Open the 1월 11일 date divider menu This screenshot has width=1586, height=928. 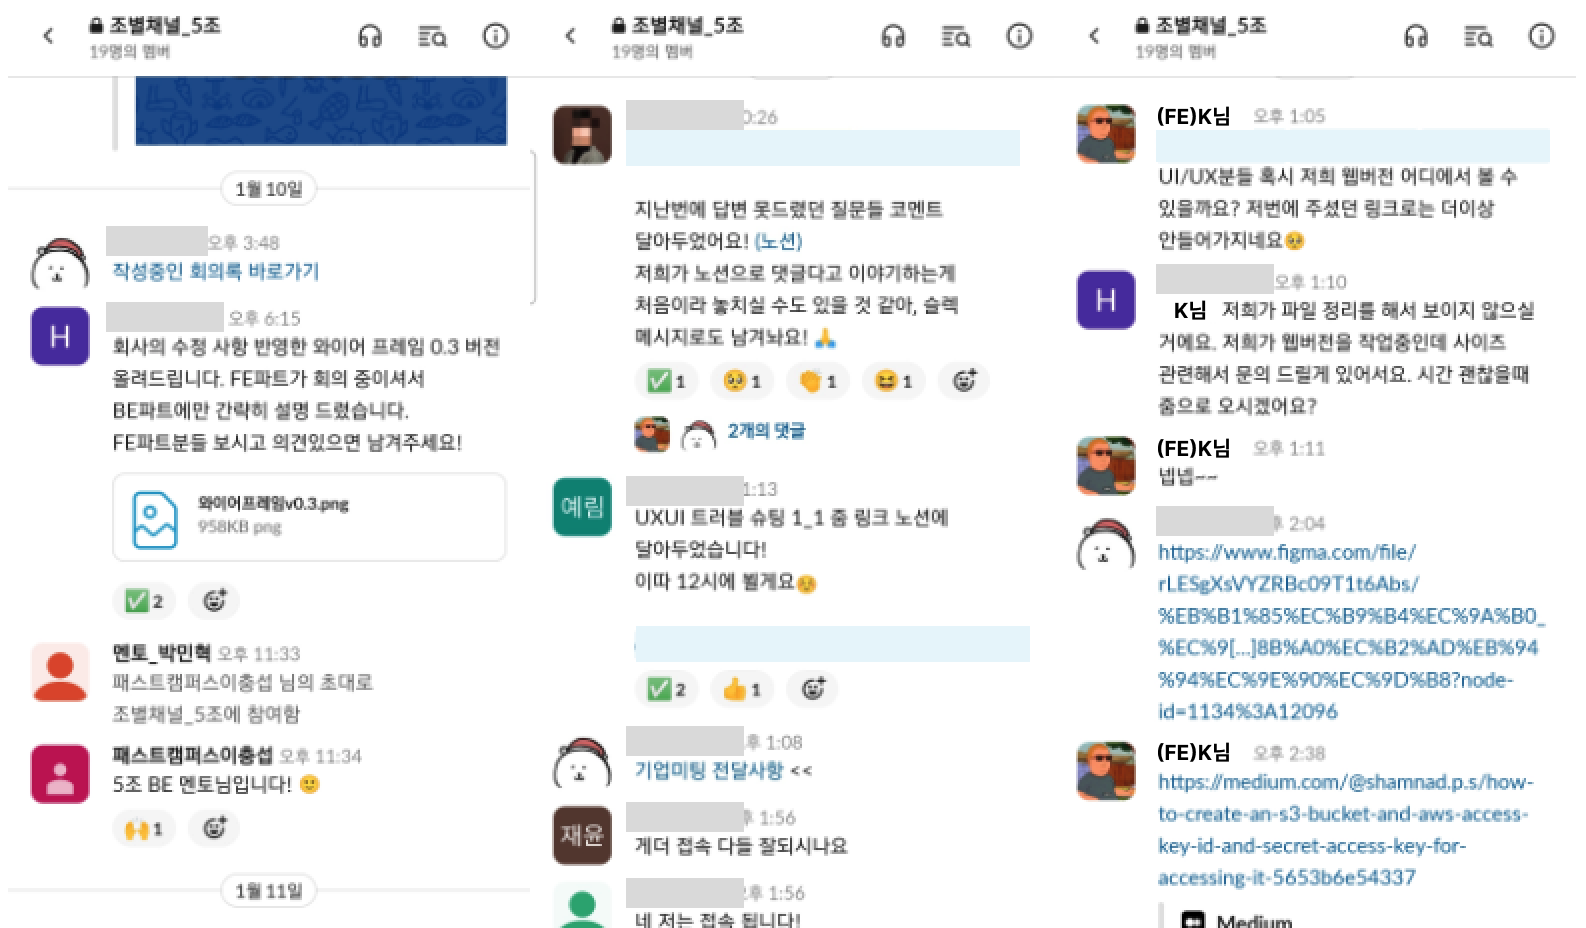(x=268, y=890)
